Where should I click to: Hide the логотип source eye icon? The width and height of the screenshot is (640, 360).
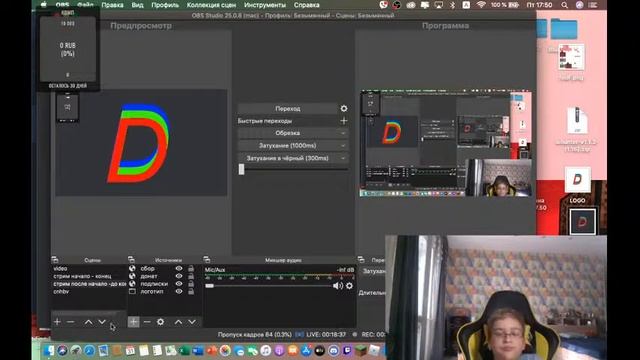point(179,291)
